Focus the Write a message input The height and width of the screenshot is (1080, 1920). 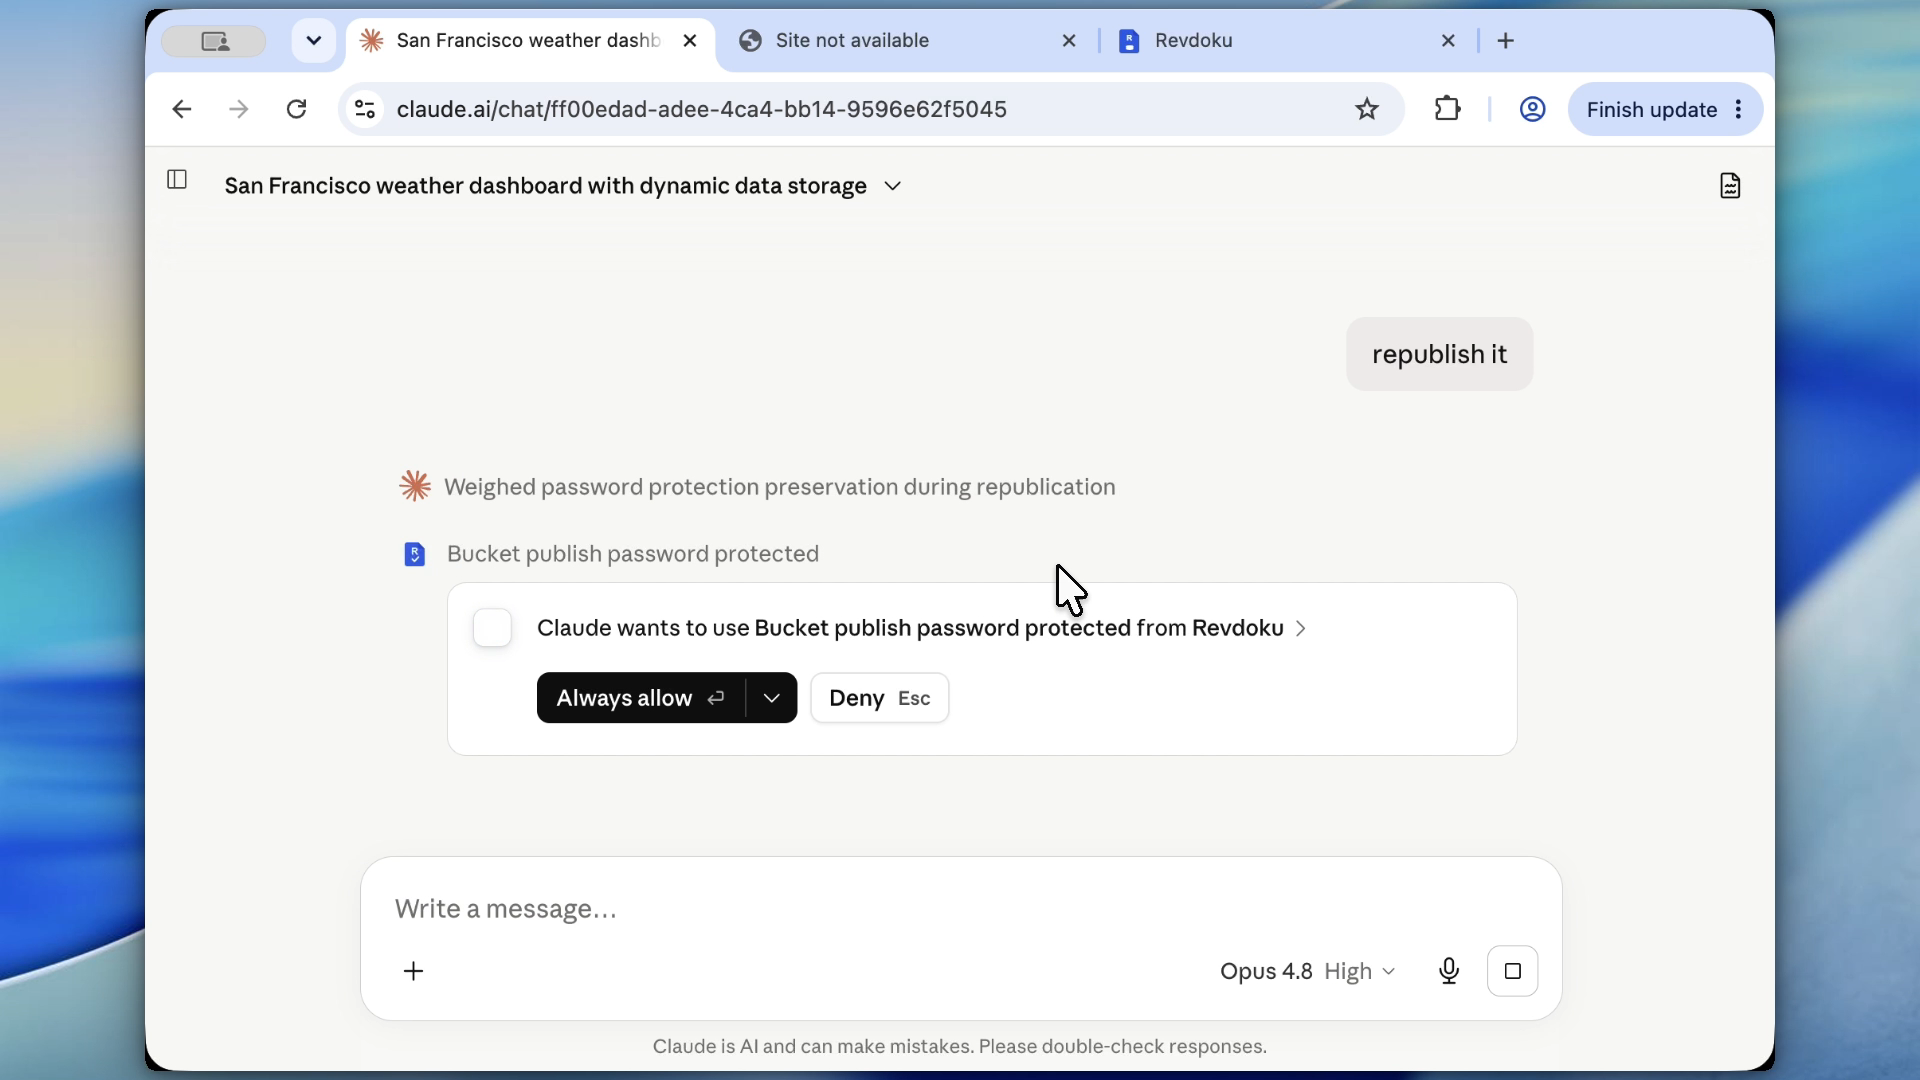(960, 909)
